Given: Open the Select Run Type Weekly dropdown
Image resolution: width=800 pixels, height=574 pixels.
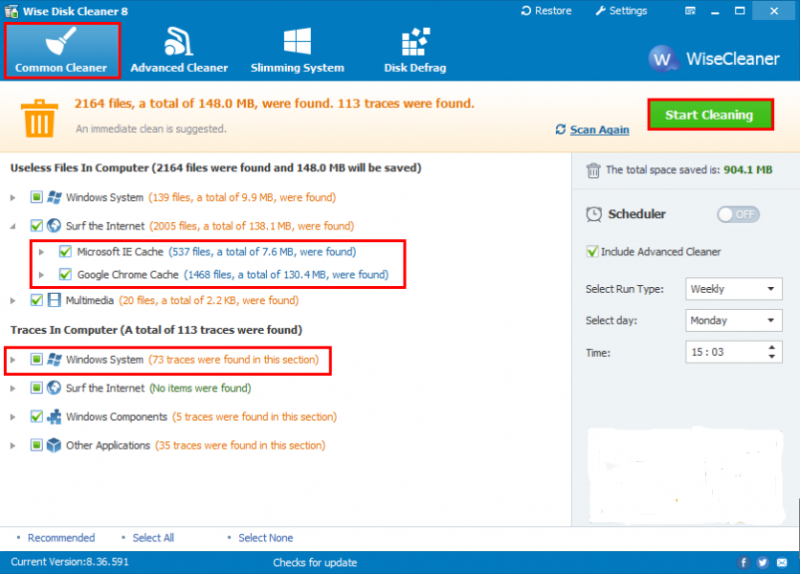Looking at the screenshot, I should click(734, 289).
